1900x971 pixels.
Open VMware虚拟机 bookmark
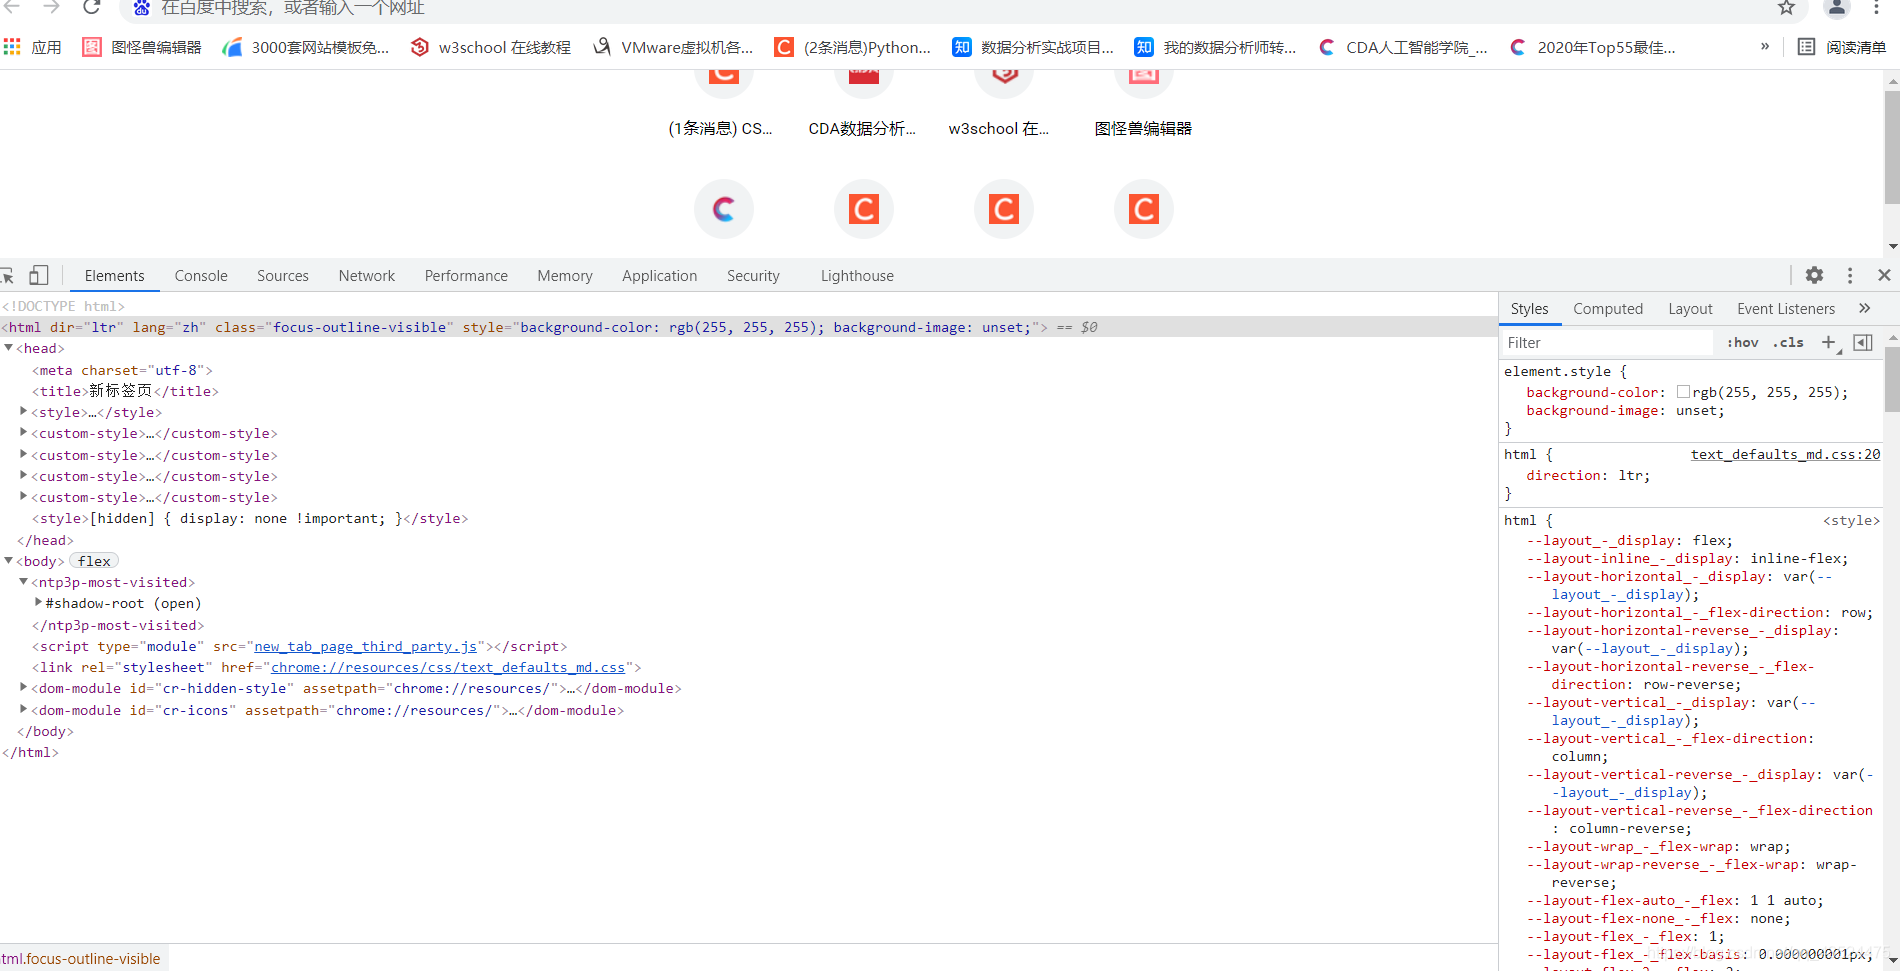(673, 47)
